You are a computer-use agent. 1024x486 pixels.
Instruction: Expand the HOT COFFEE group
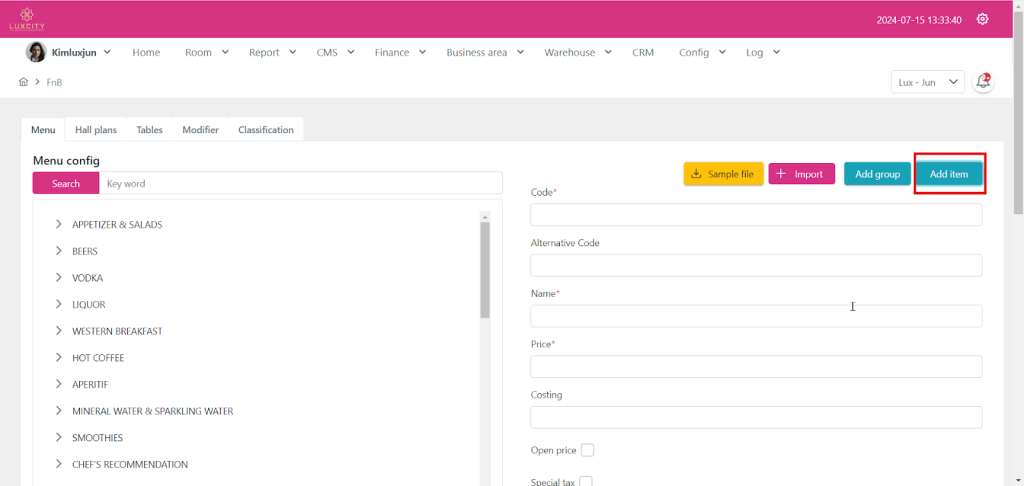(x=59, y=358)
